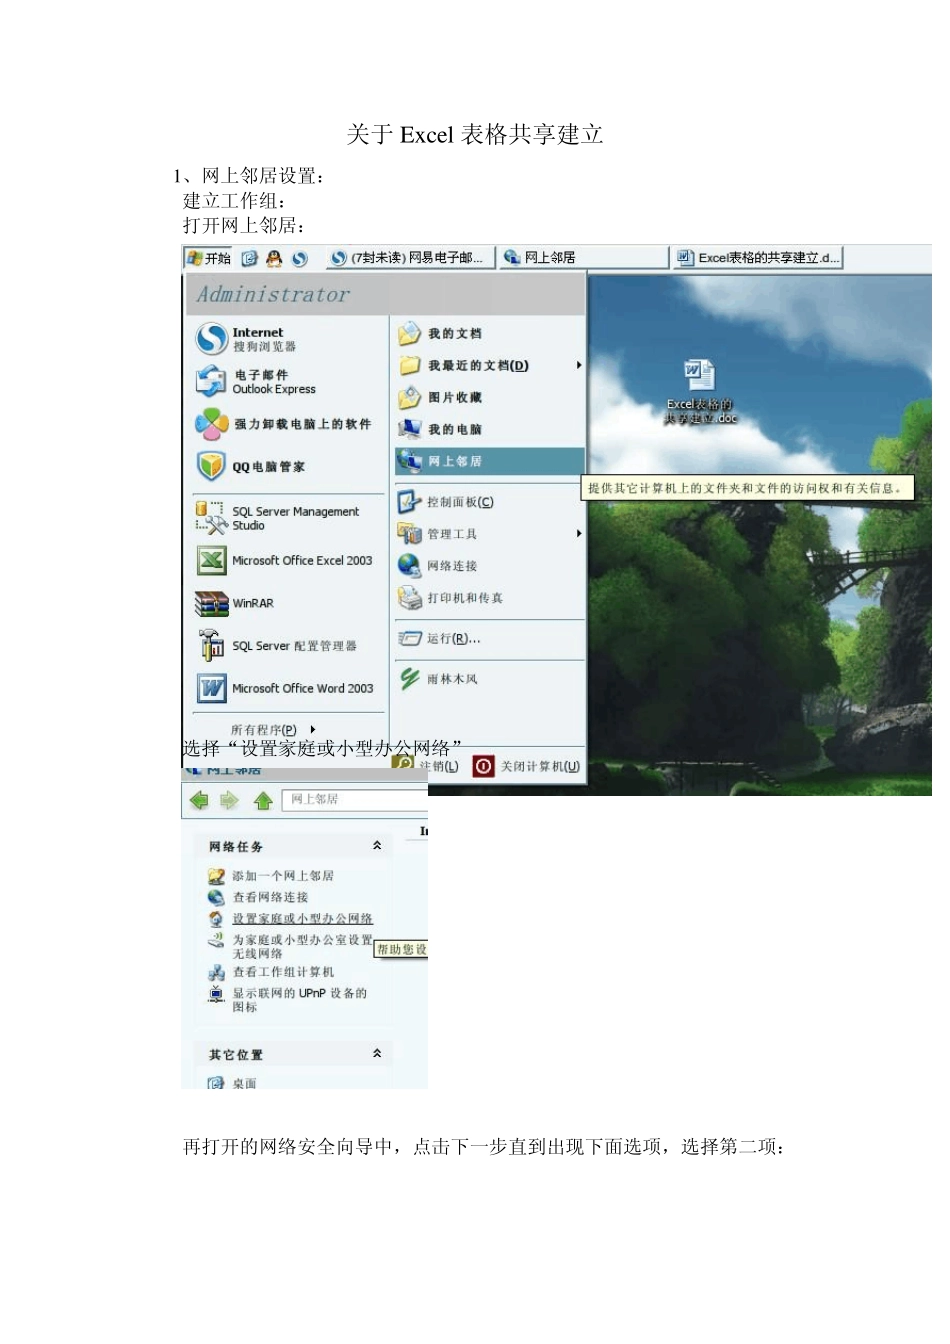950x1344 pixels.
Task: Expand 所有程序 (All Programs)
Action: pyautogui.click(x=273, y=730)
